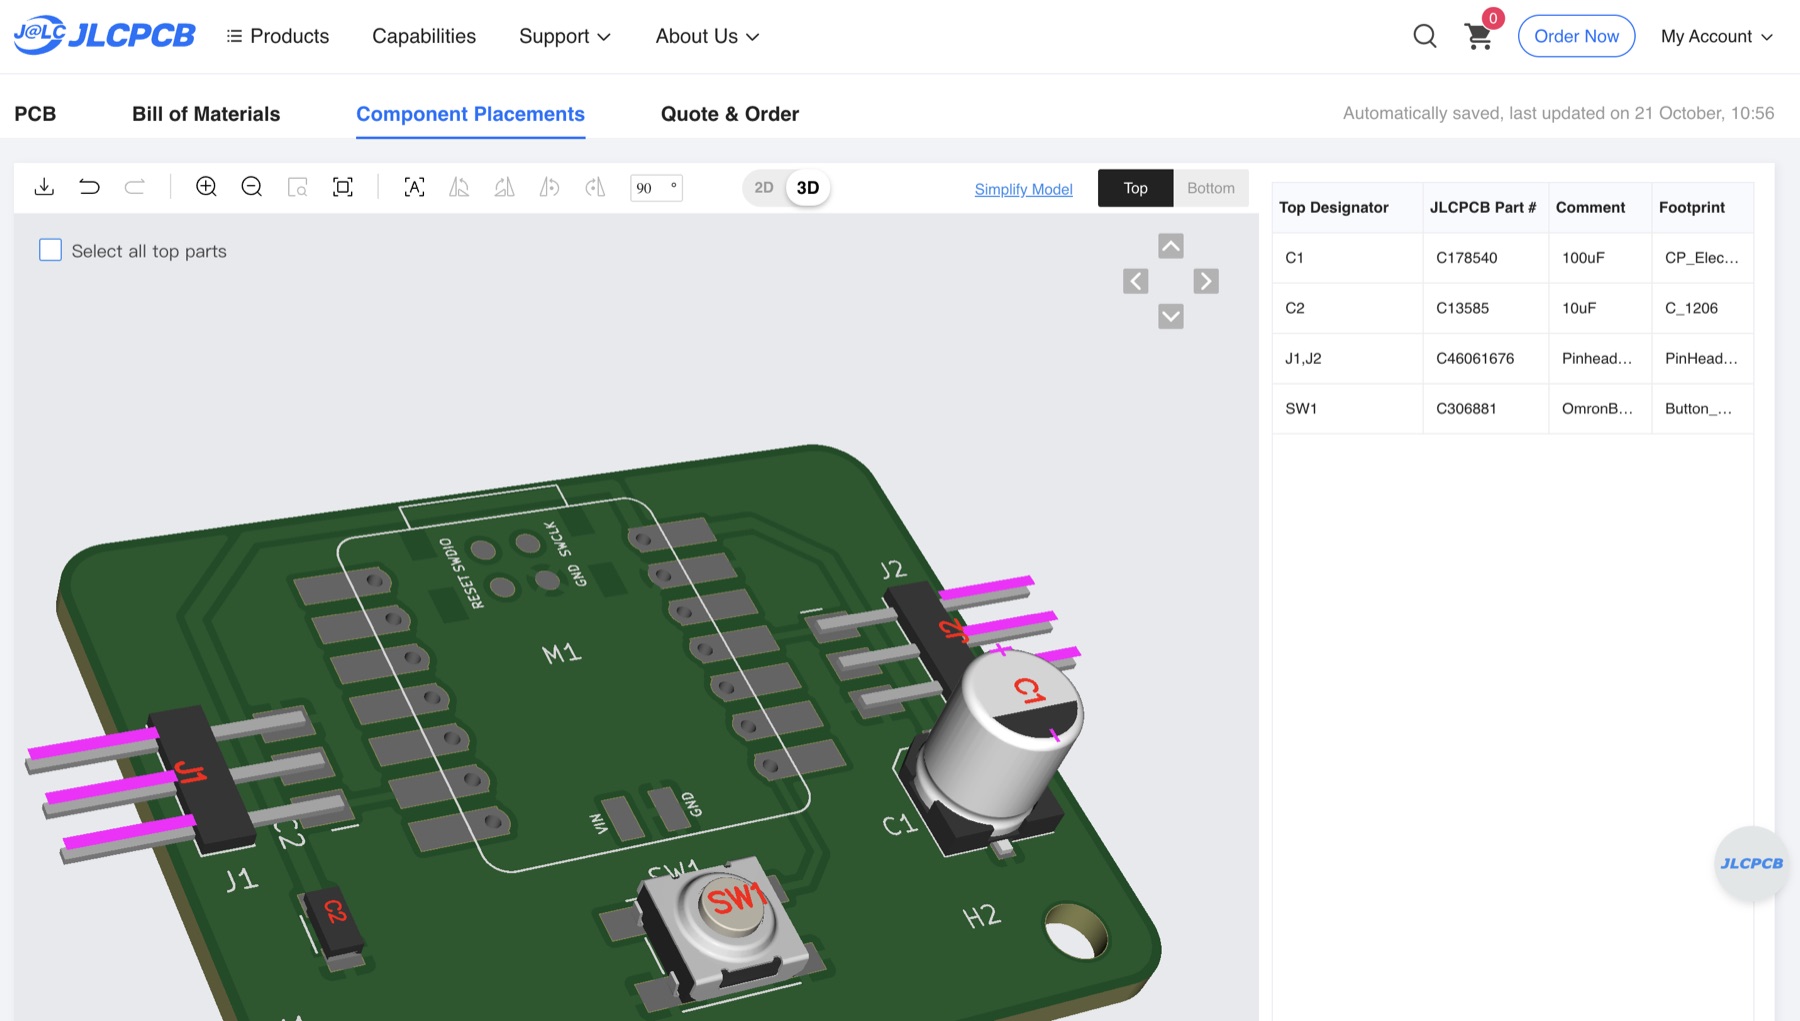Go to the Quote & Order tab

pos(730,114)
